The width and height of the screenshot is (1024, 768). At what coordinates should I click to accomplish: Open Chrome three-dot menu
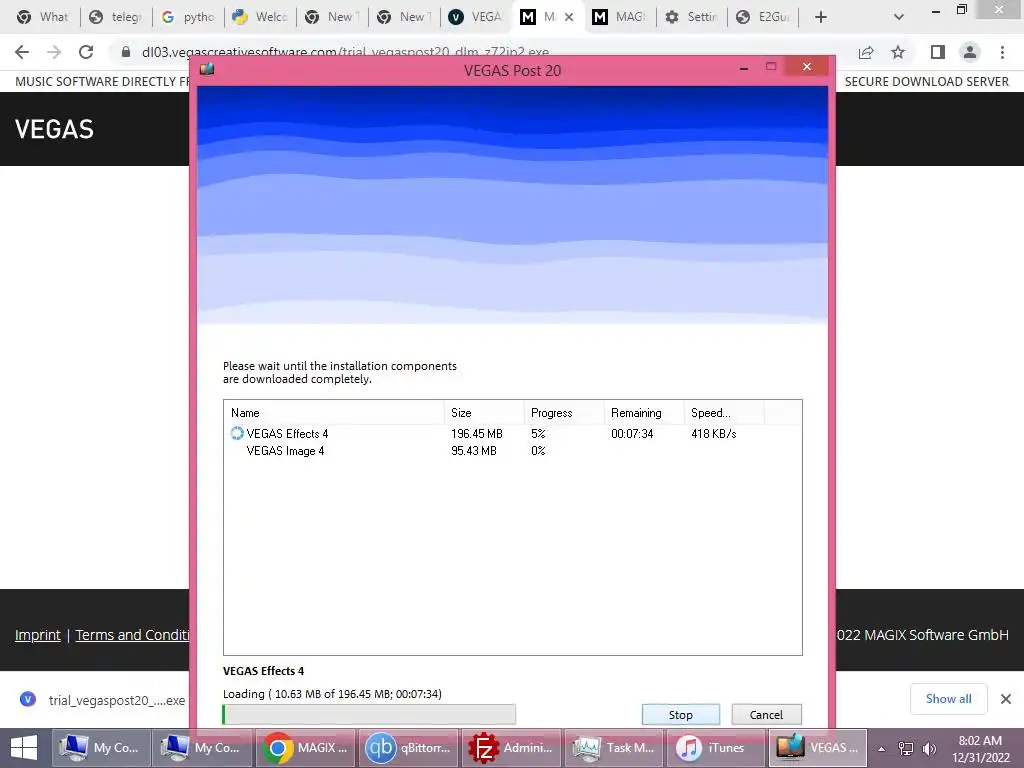[1002, 52]
